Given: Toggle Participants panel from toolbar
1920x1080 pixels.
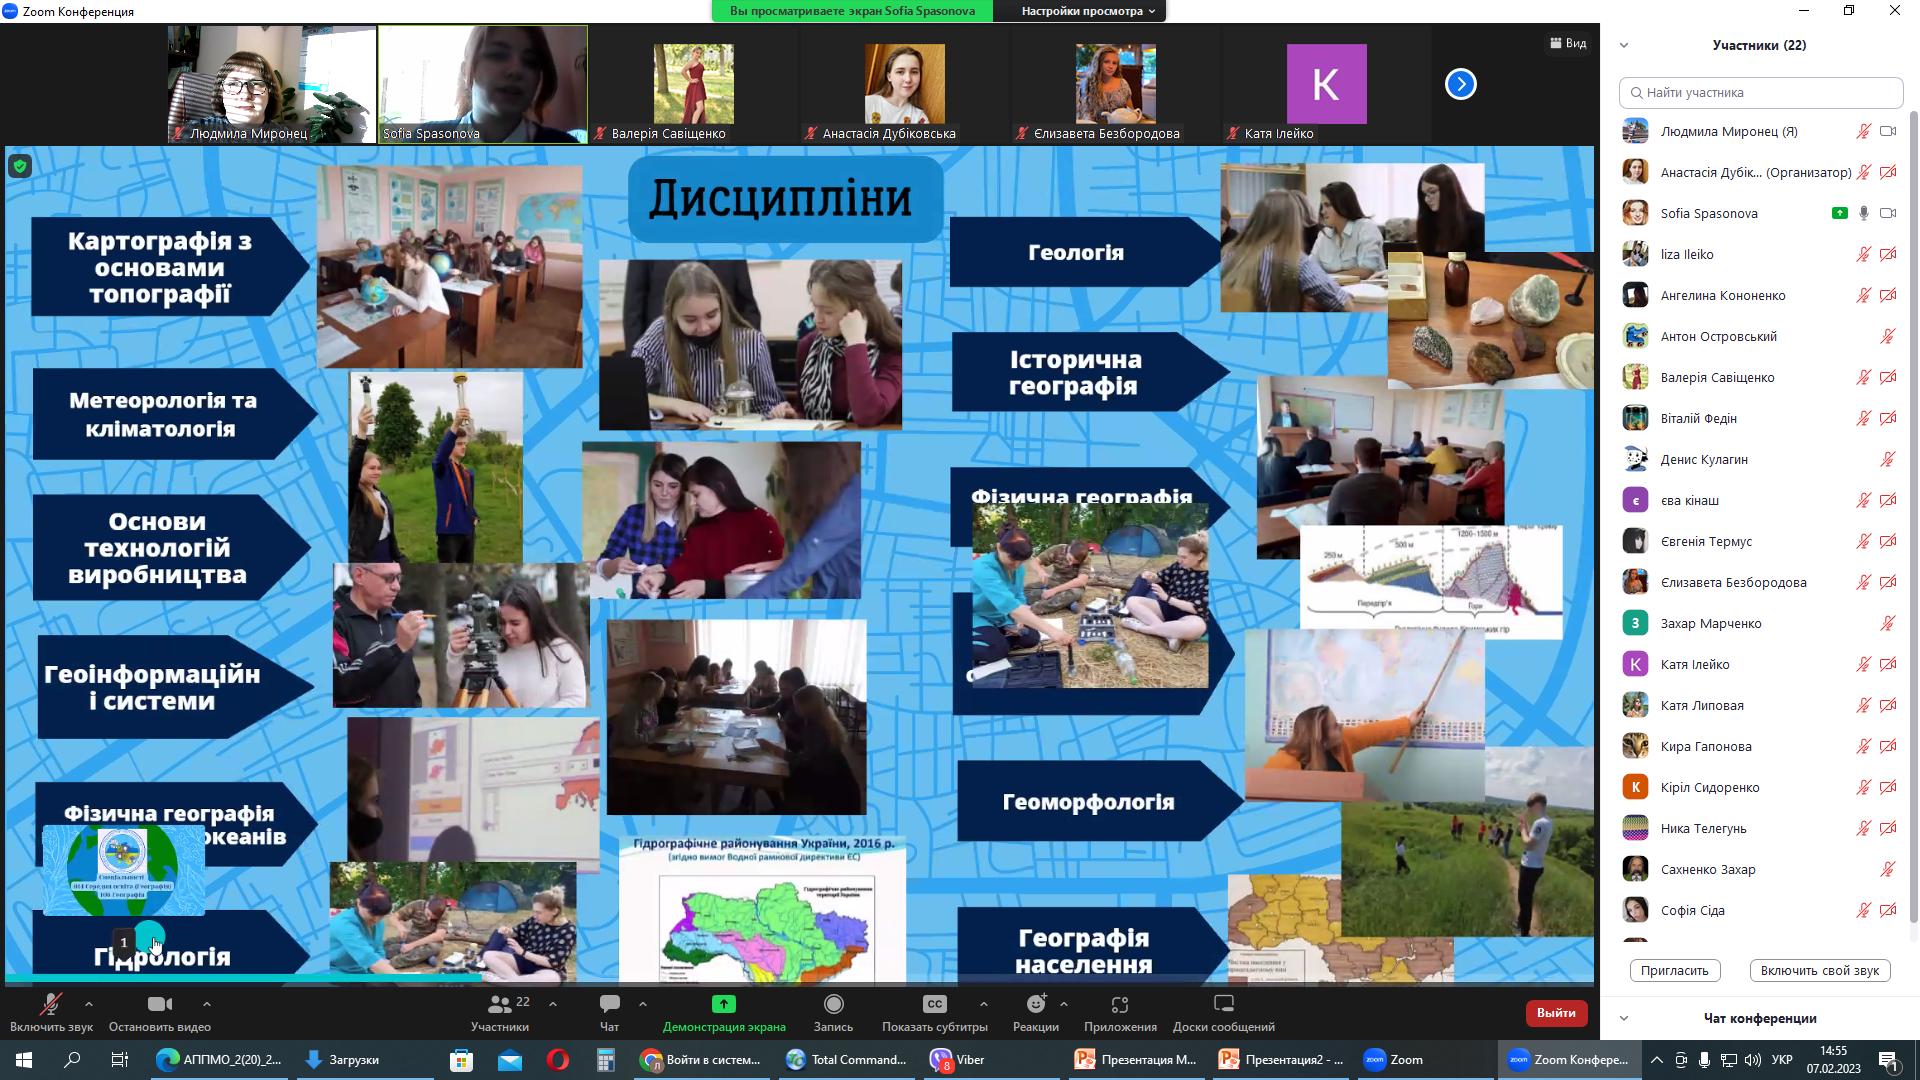Looking at the screenshot, I should [500, 1004].
